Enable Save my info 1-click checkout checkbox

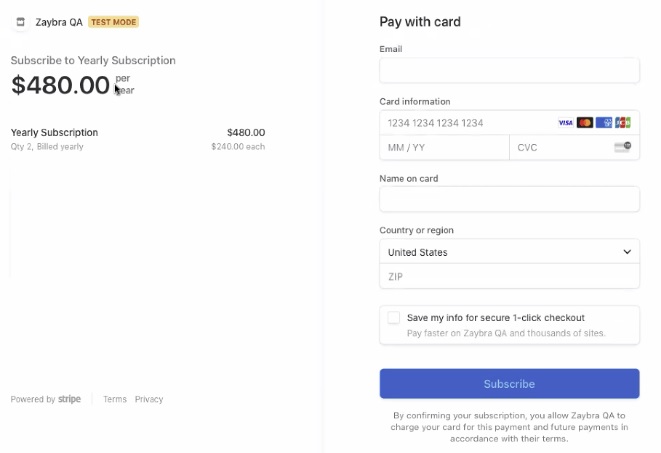394,318
